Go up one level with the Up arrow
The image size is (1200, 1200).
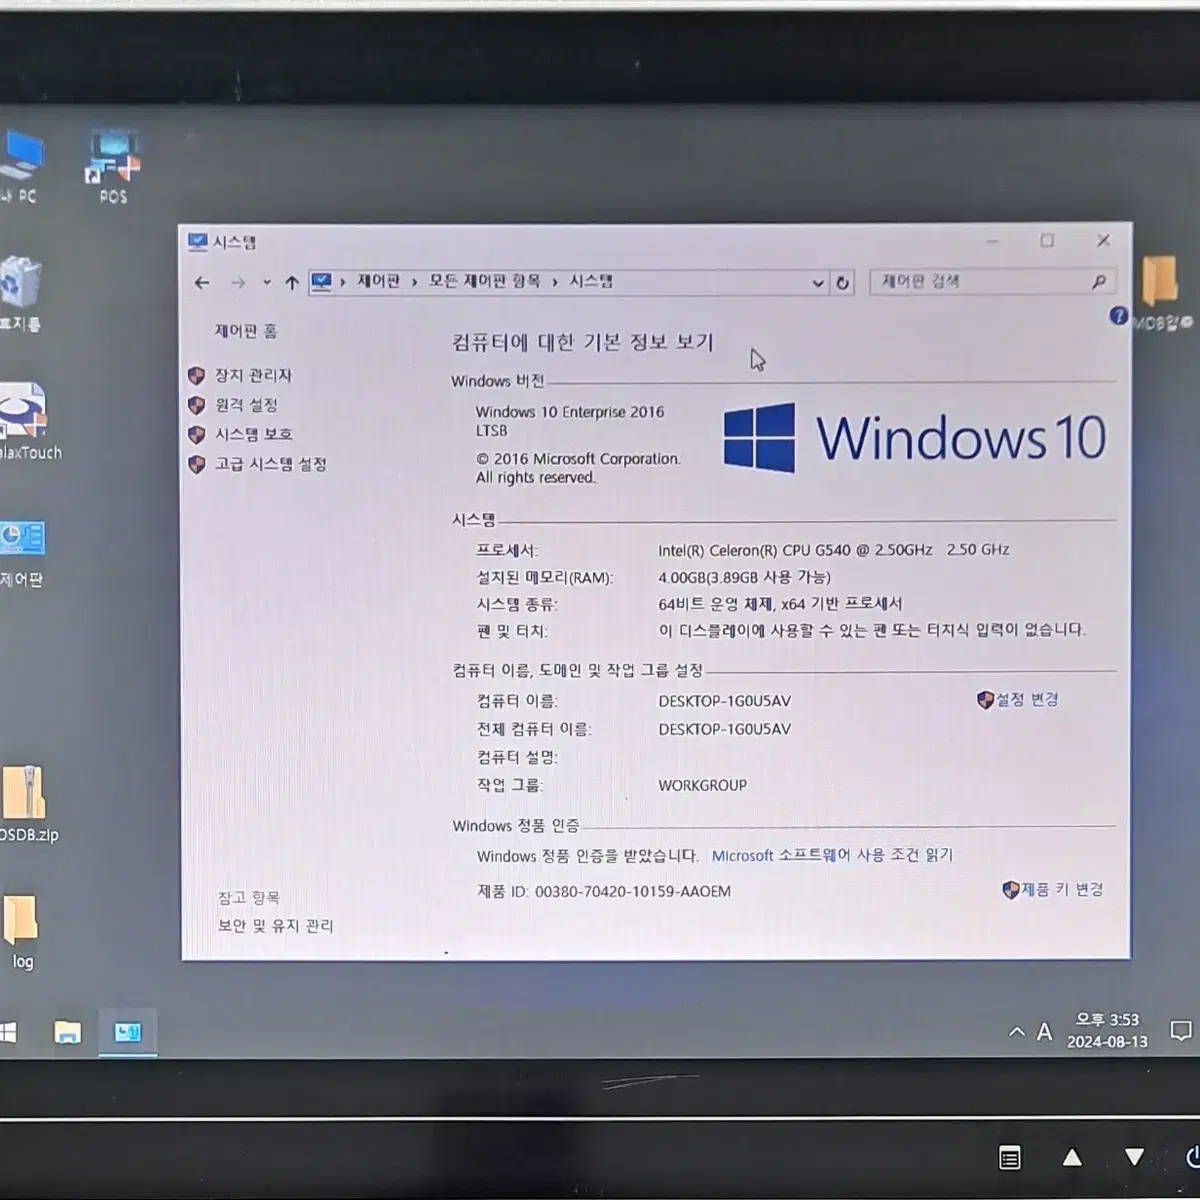pos(291,283)
